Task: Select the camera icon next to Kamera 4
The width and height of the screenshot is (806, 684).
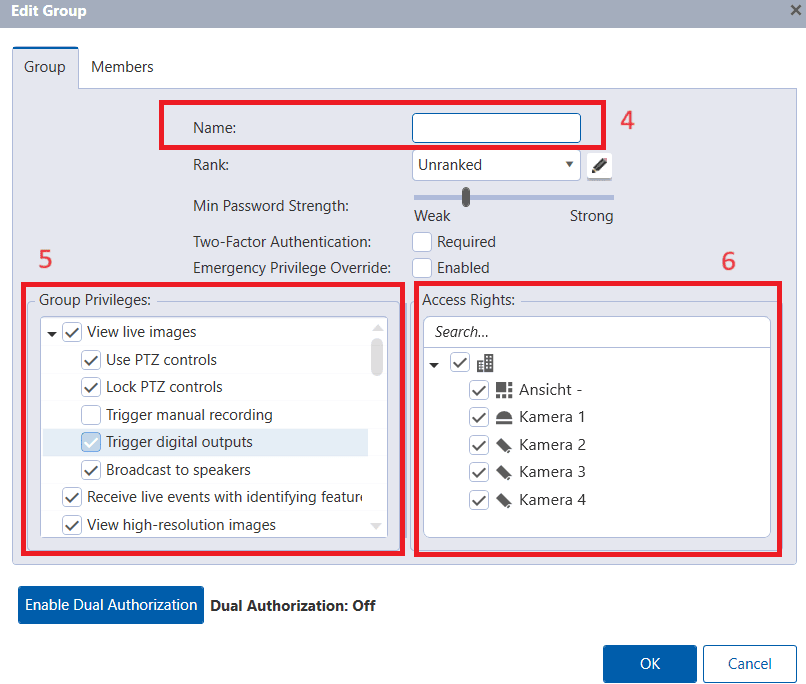Action: point(505,499)
